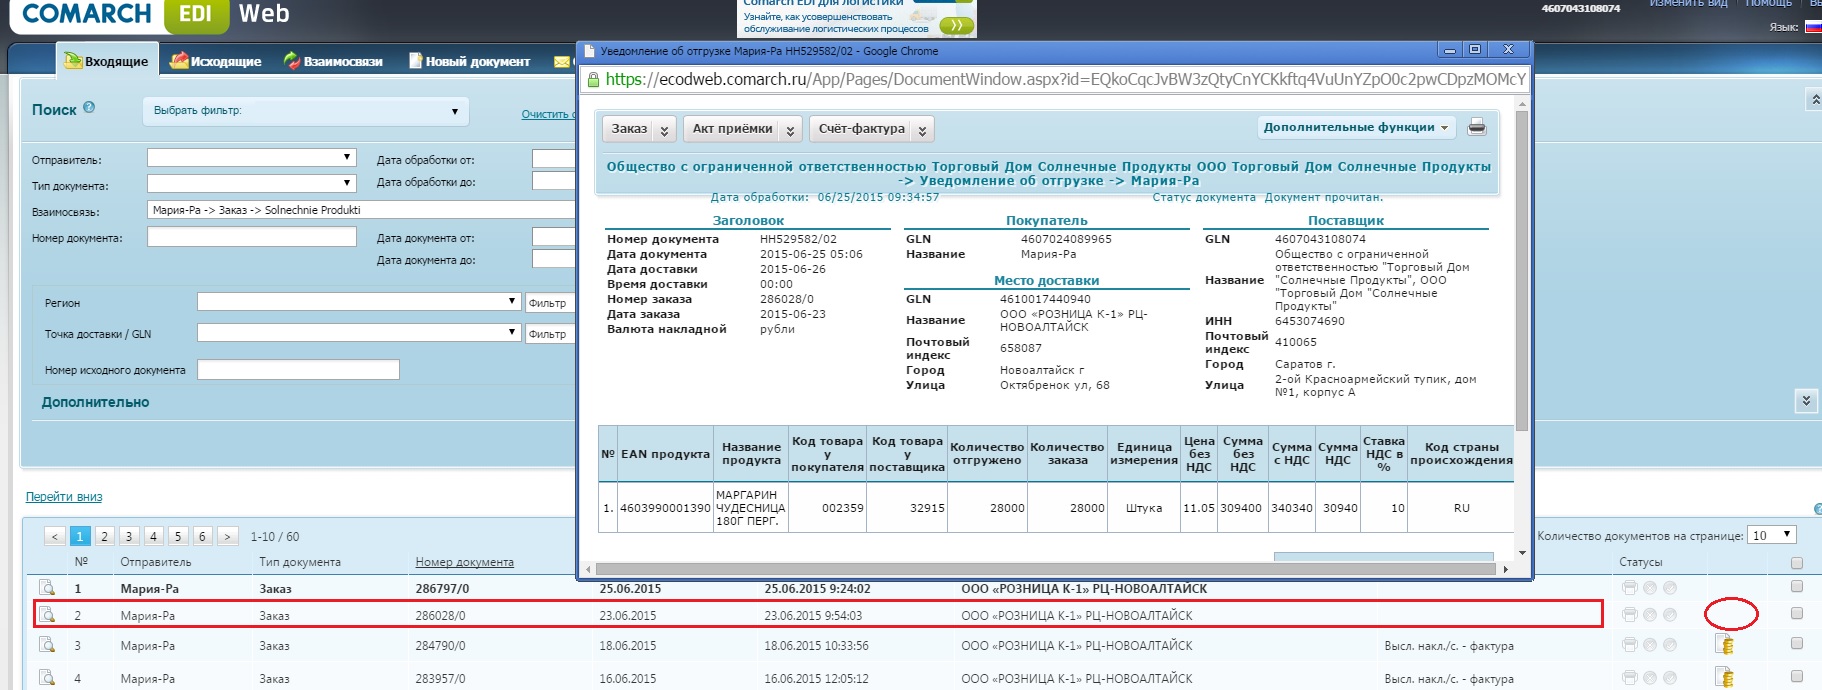Open preview icon for order 283957/0 row
Viewport: 1822px width, 690px height.
pyautogui.click(x=47, y=677)
